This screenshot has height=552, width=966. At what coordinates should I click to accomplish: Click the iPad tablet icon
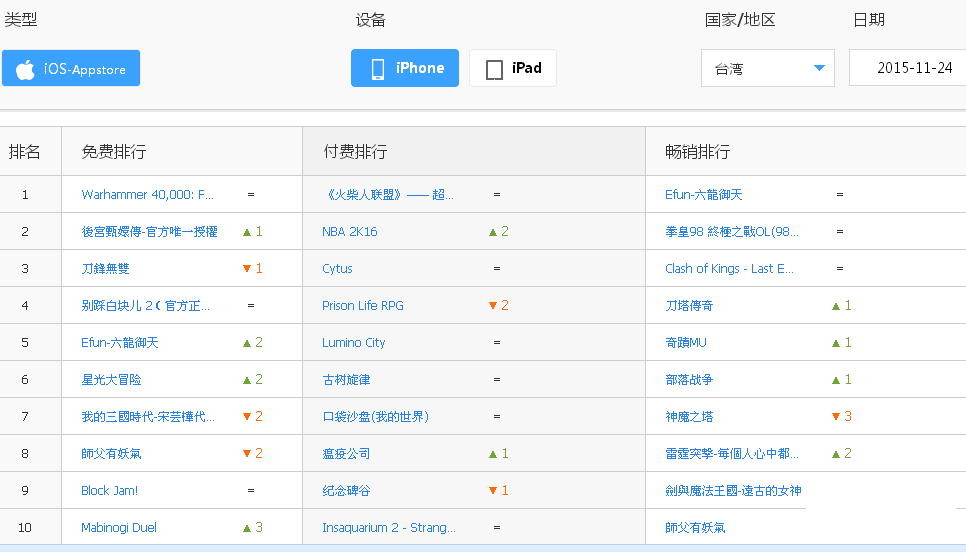click(494, 70)
